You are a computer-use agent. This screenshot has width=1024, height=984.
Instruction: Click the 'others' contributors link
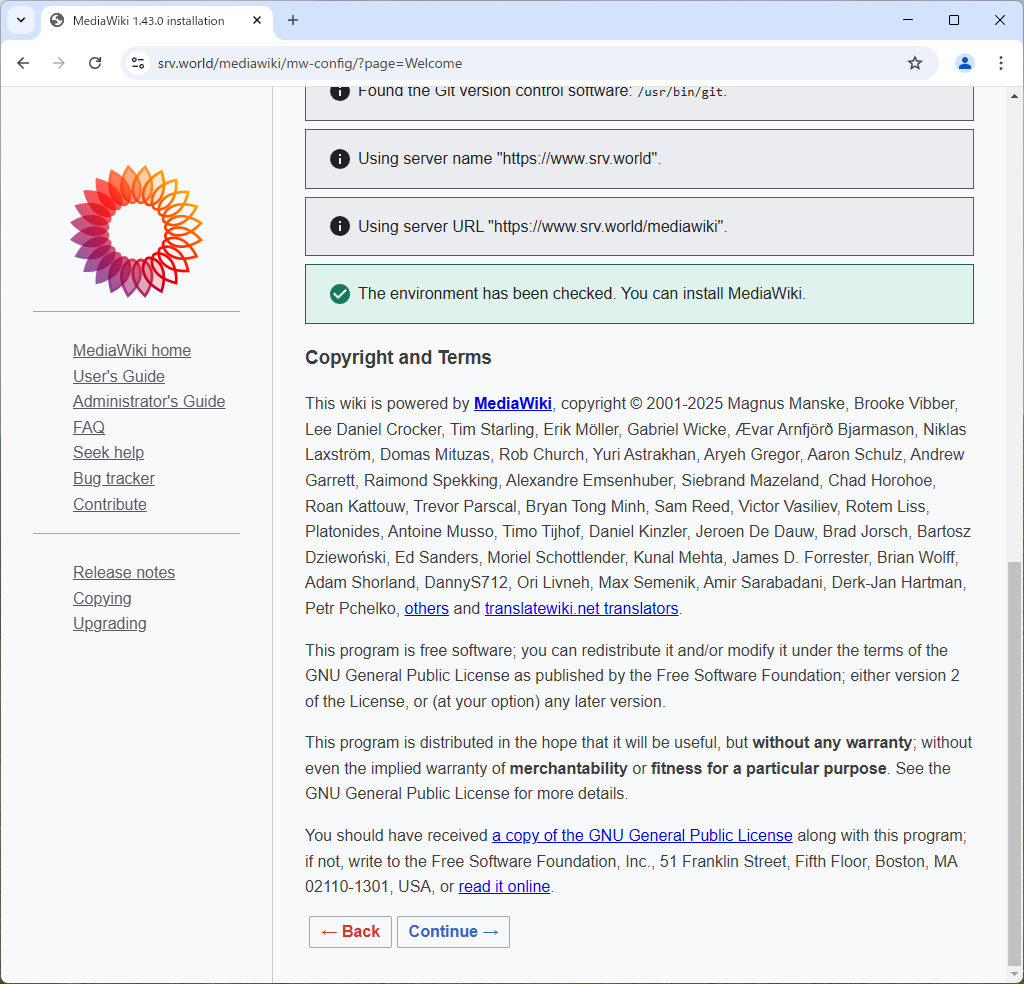coord(426,609)
